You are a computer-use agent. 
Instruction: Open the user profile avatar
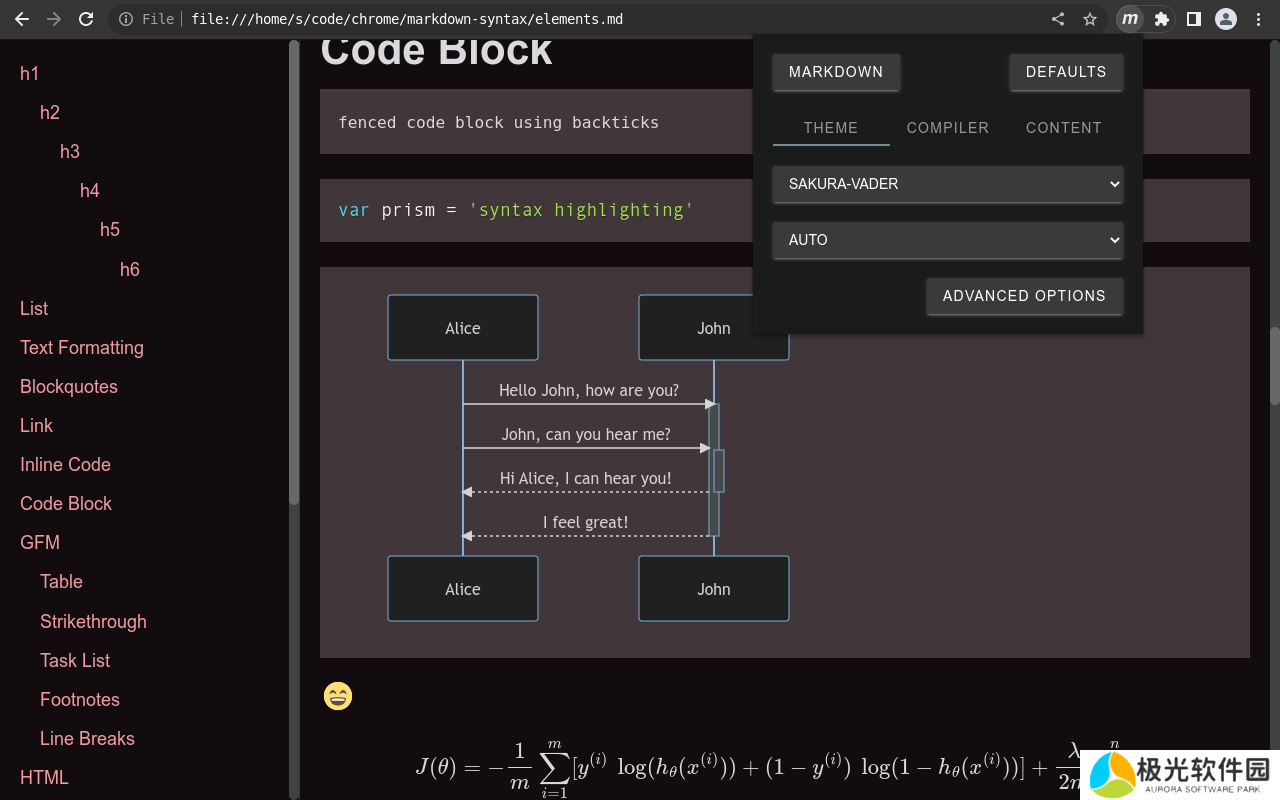click(1226, 19)
